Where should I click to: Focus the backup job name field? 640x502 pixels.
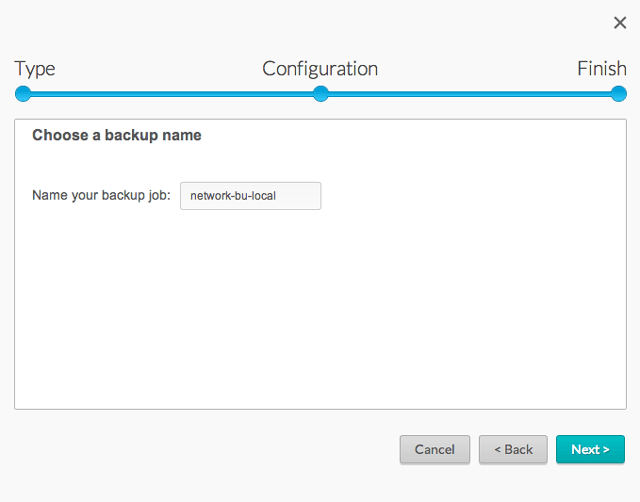point(250,196)
